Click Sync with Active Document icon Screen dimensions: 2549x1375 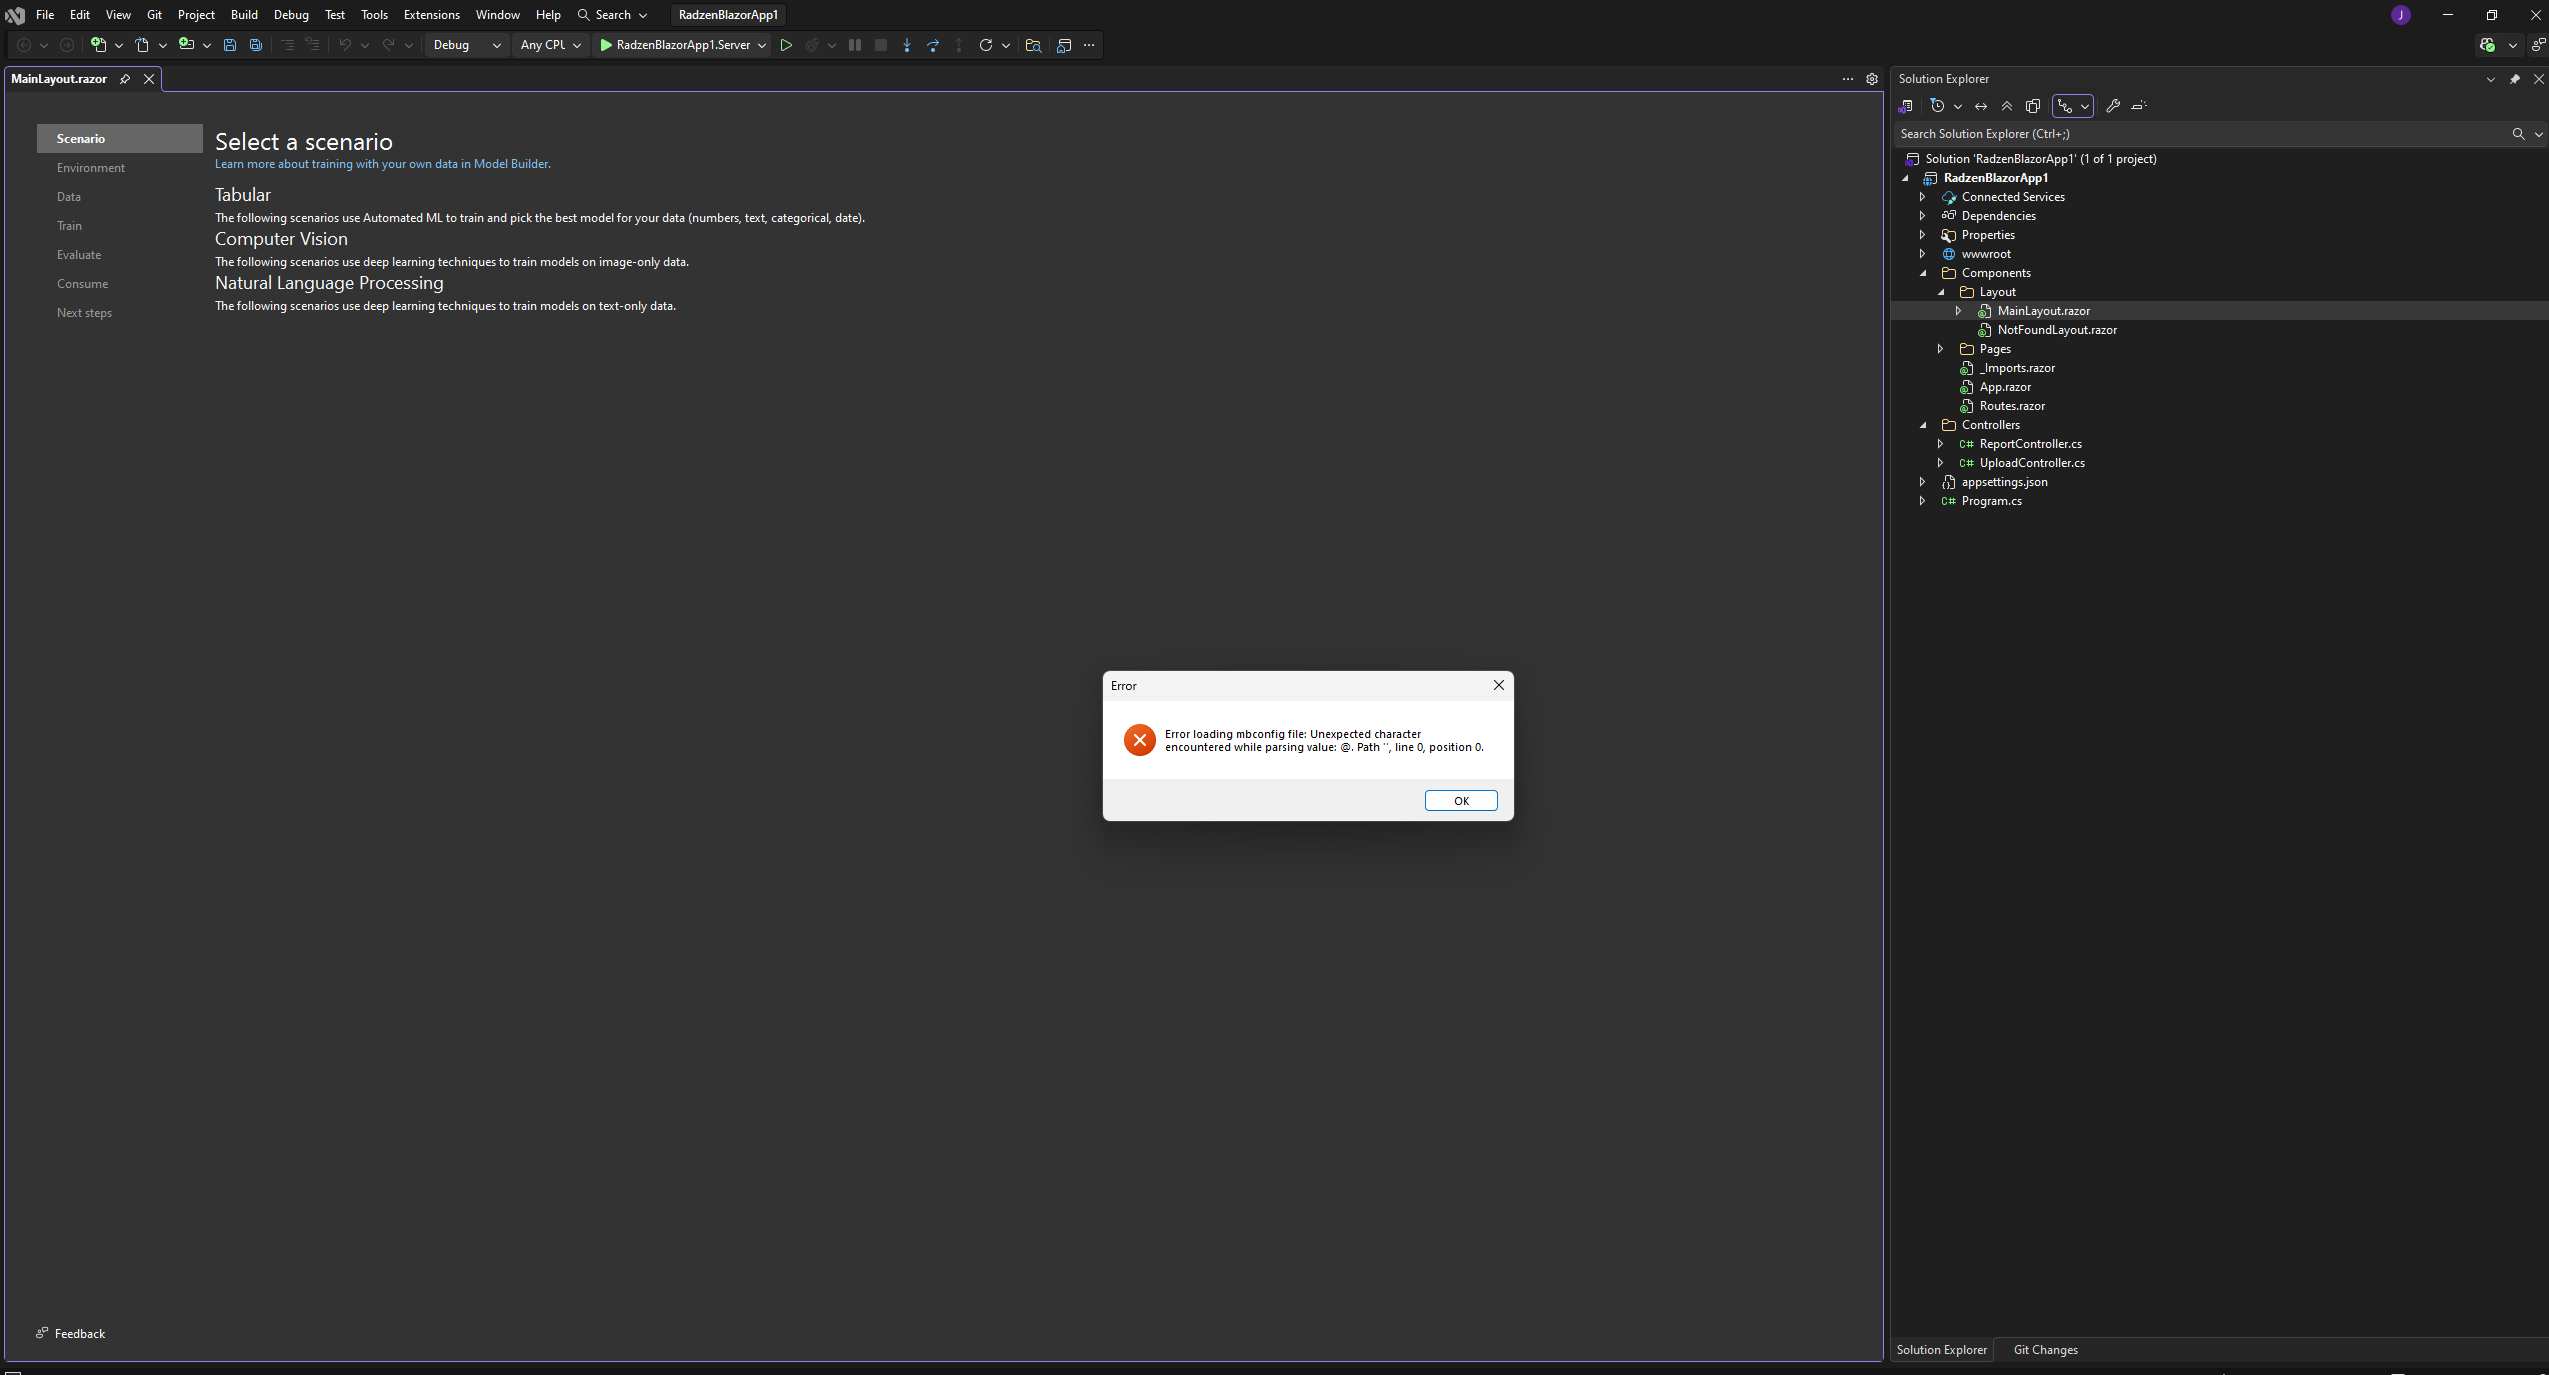point(1980,106)
